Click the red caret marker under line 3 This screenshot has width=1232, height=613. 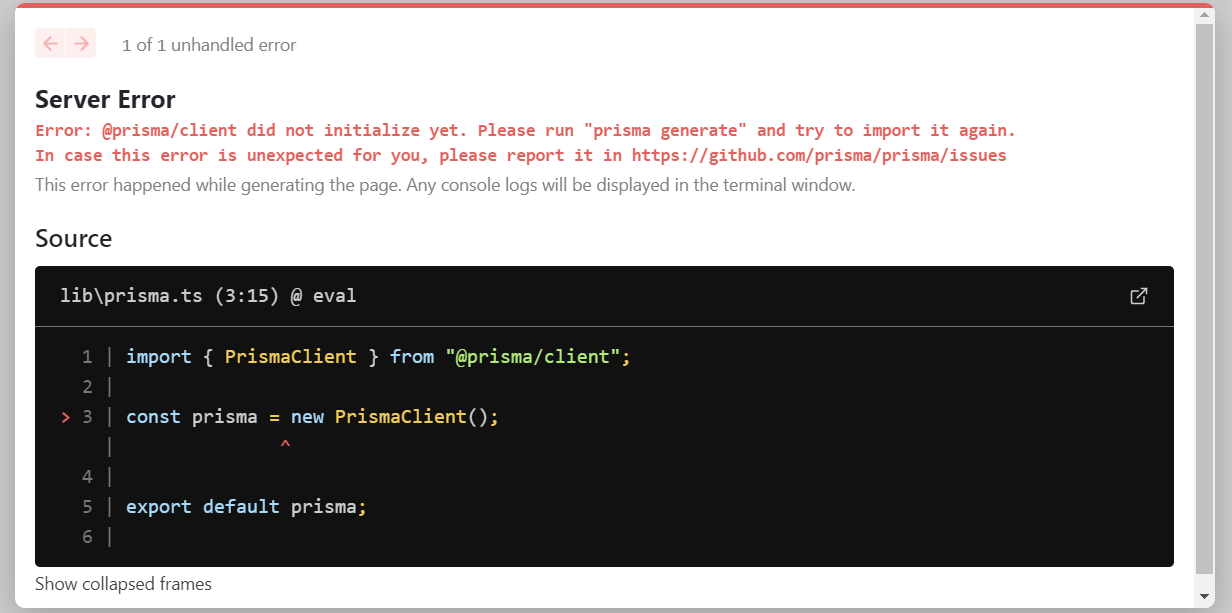click(x=285, y=445)
